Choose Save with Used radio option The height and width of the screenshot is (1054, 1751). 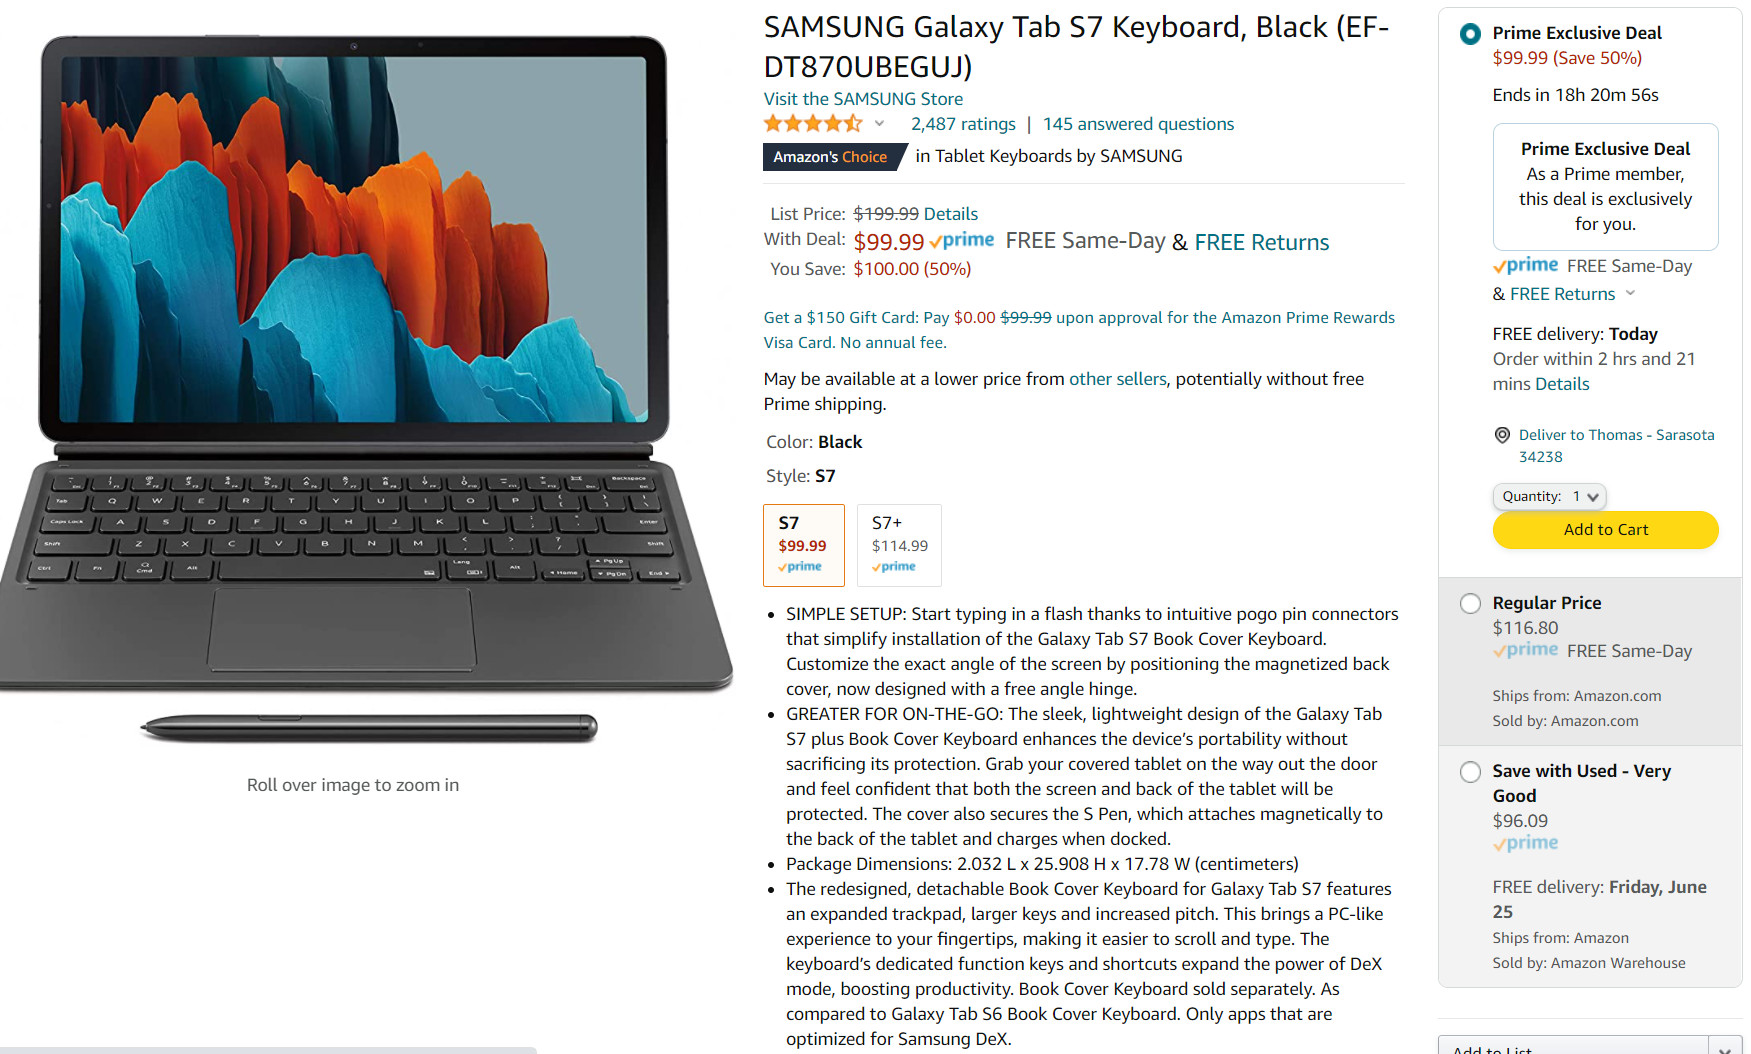pos(1470,772)
